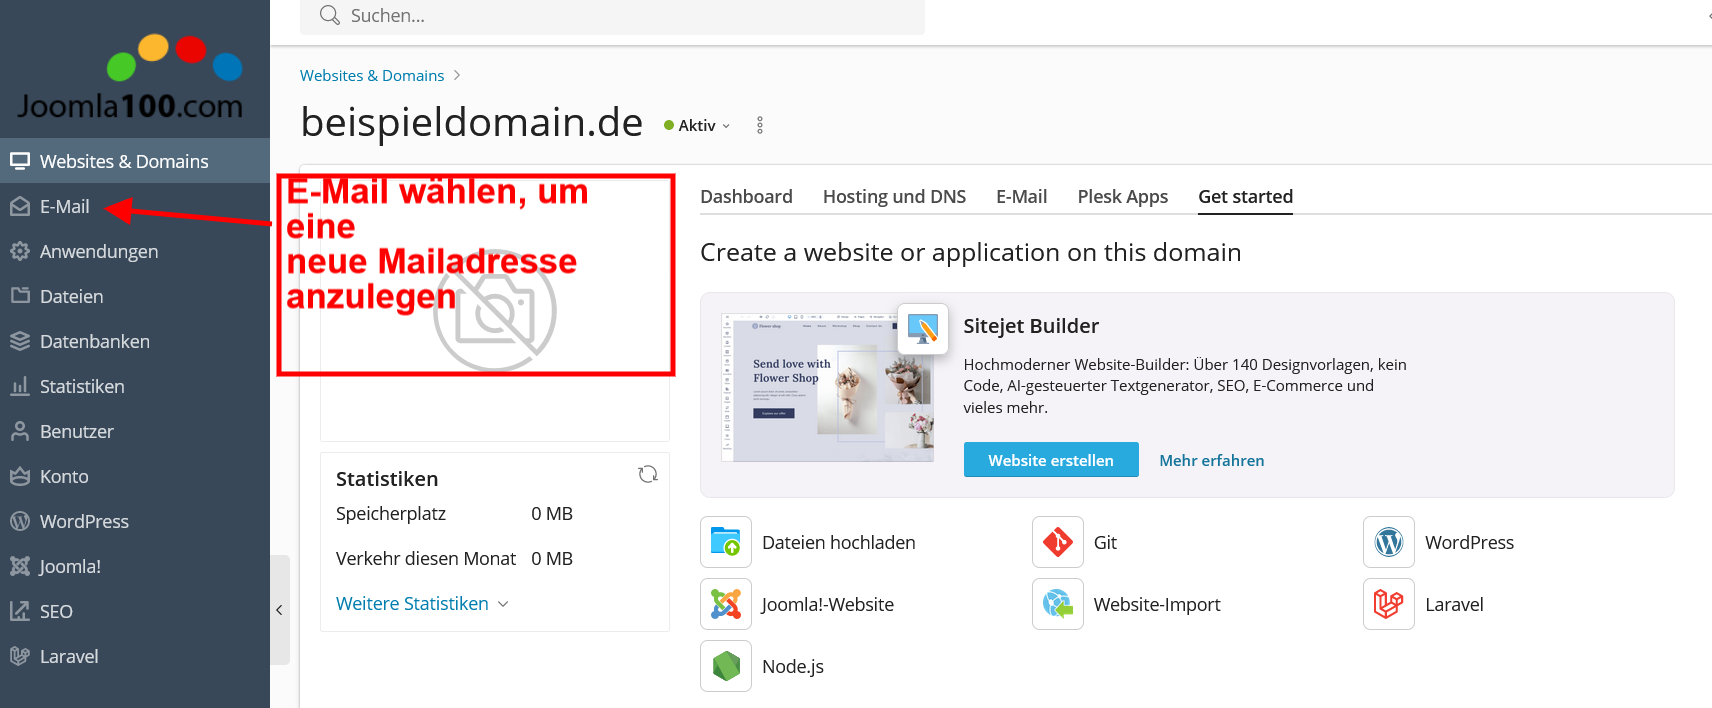This screenshot has height=708, width=1712.
Task: Open the Aktiv status dropdown
Action: 697,125
